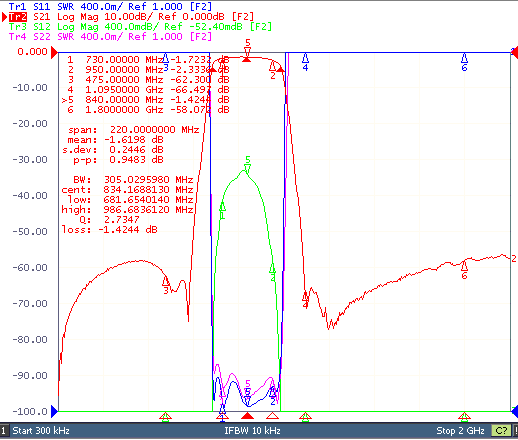Click the low: 681.6540140 MHz readout
The height and width of the screenshot is (440, 518).
coord(130,200)
